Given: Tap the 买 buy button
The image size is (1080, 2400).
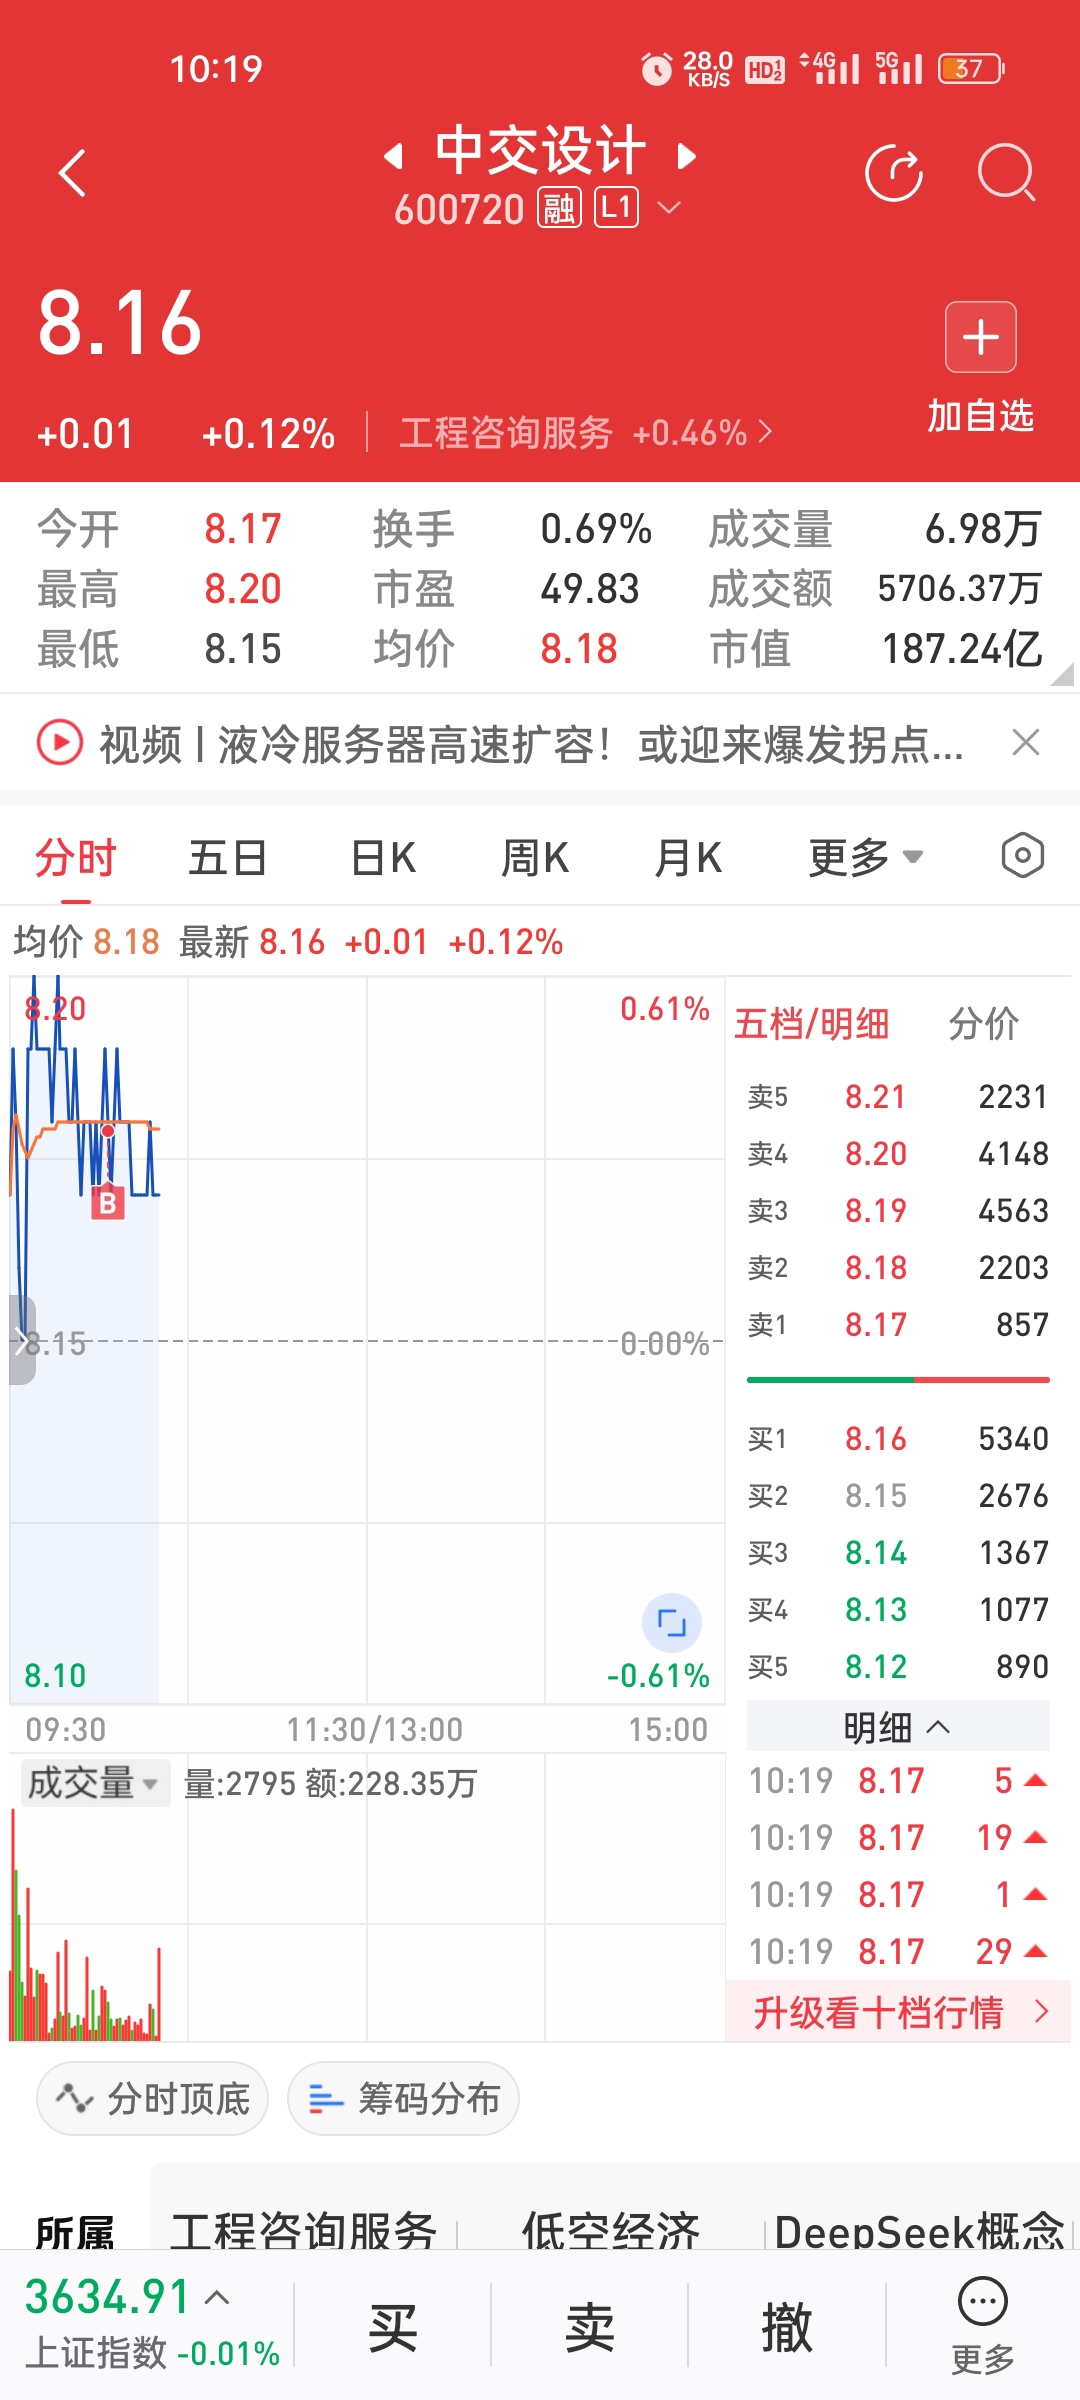Looking at the screenshot, I should point(392,2326).
